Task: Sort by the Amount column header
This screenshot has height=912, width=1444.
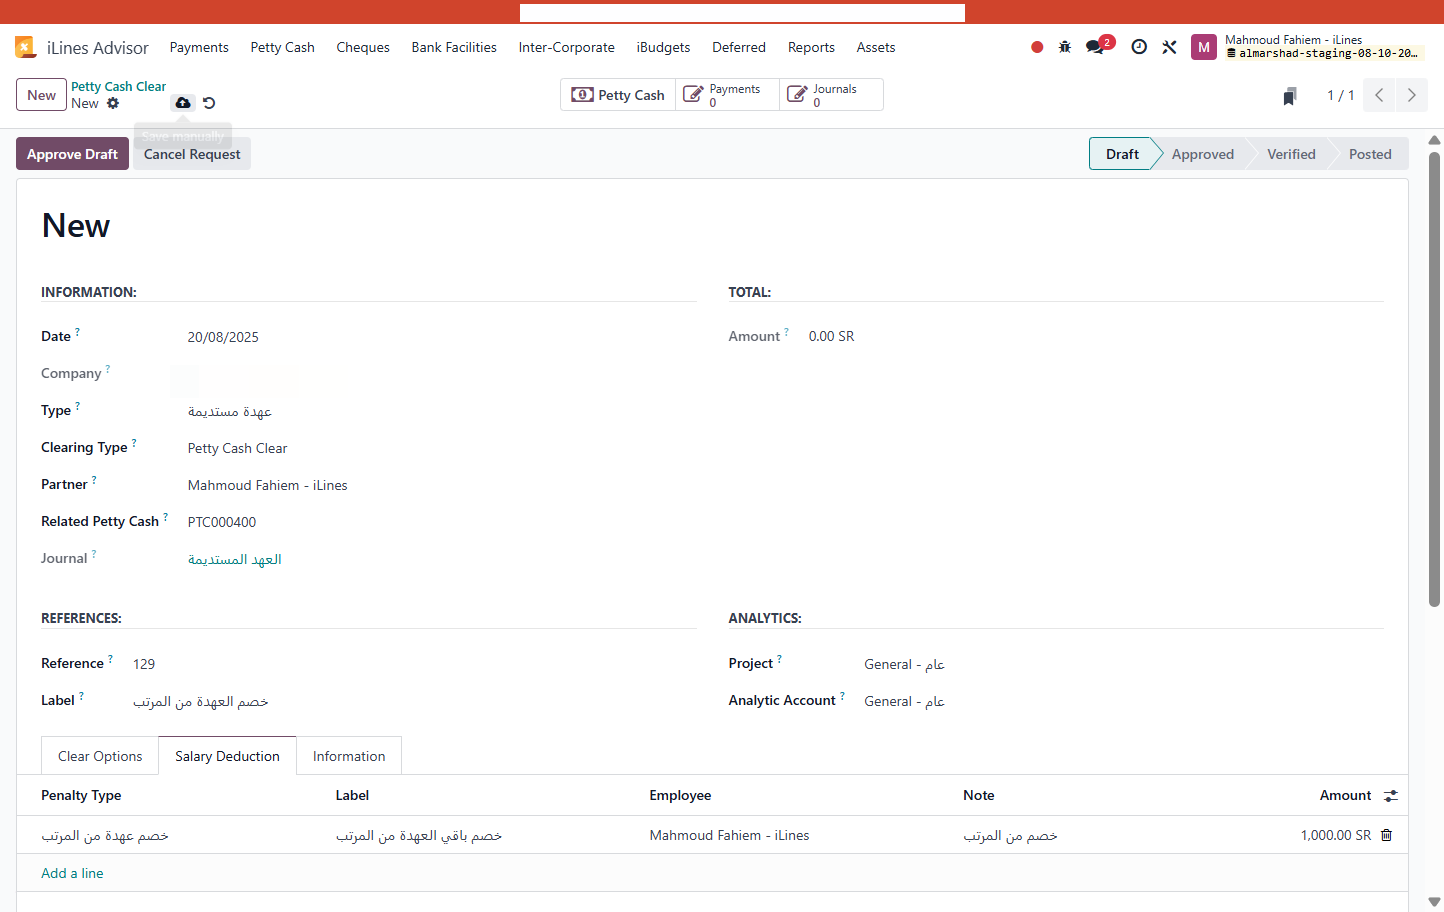Action: (1345, 795)
